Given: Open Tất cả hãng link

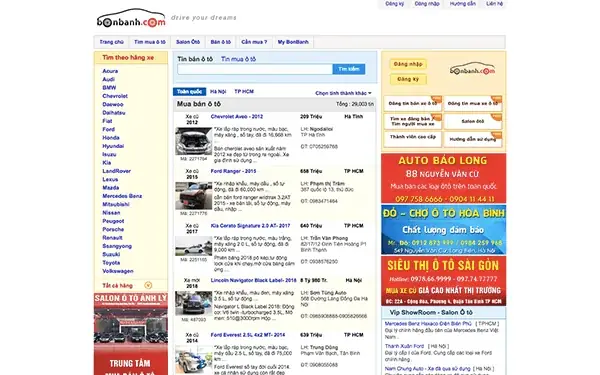Looking at the screenshot, I should (117, 285).
